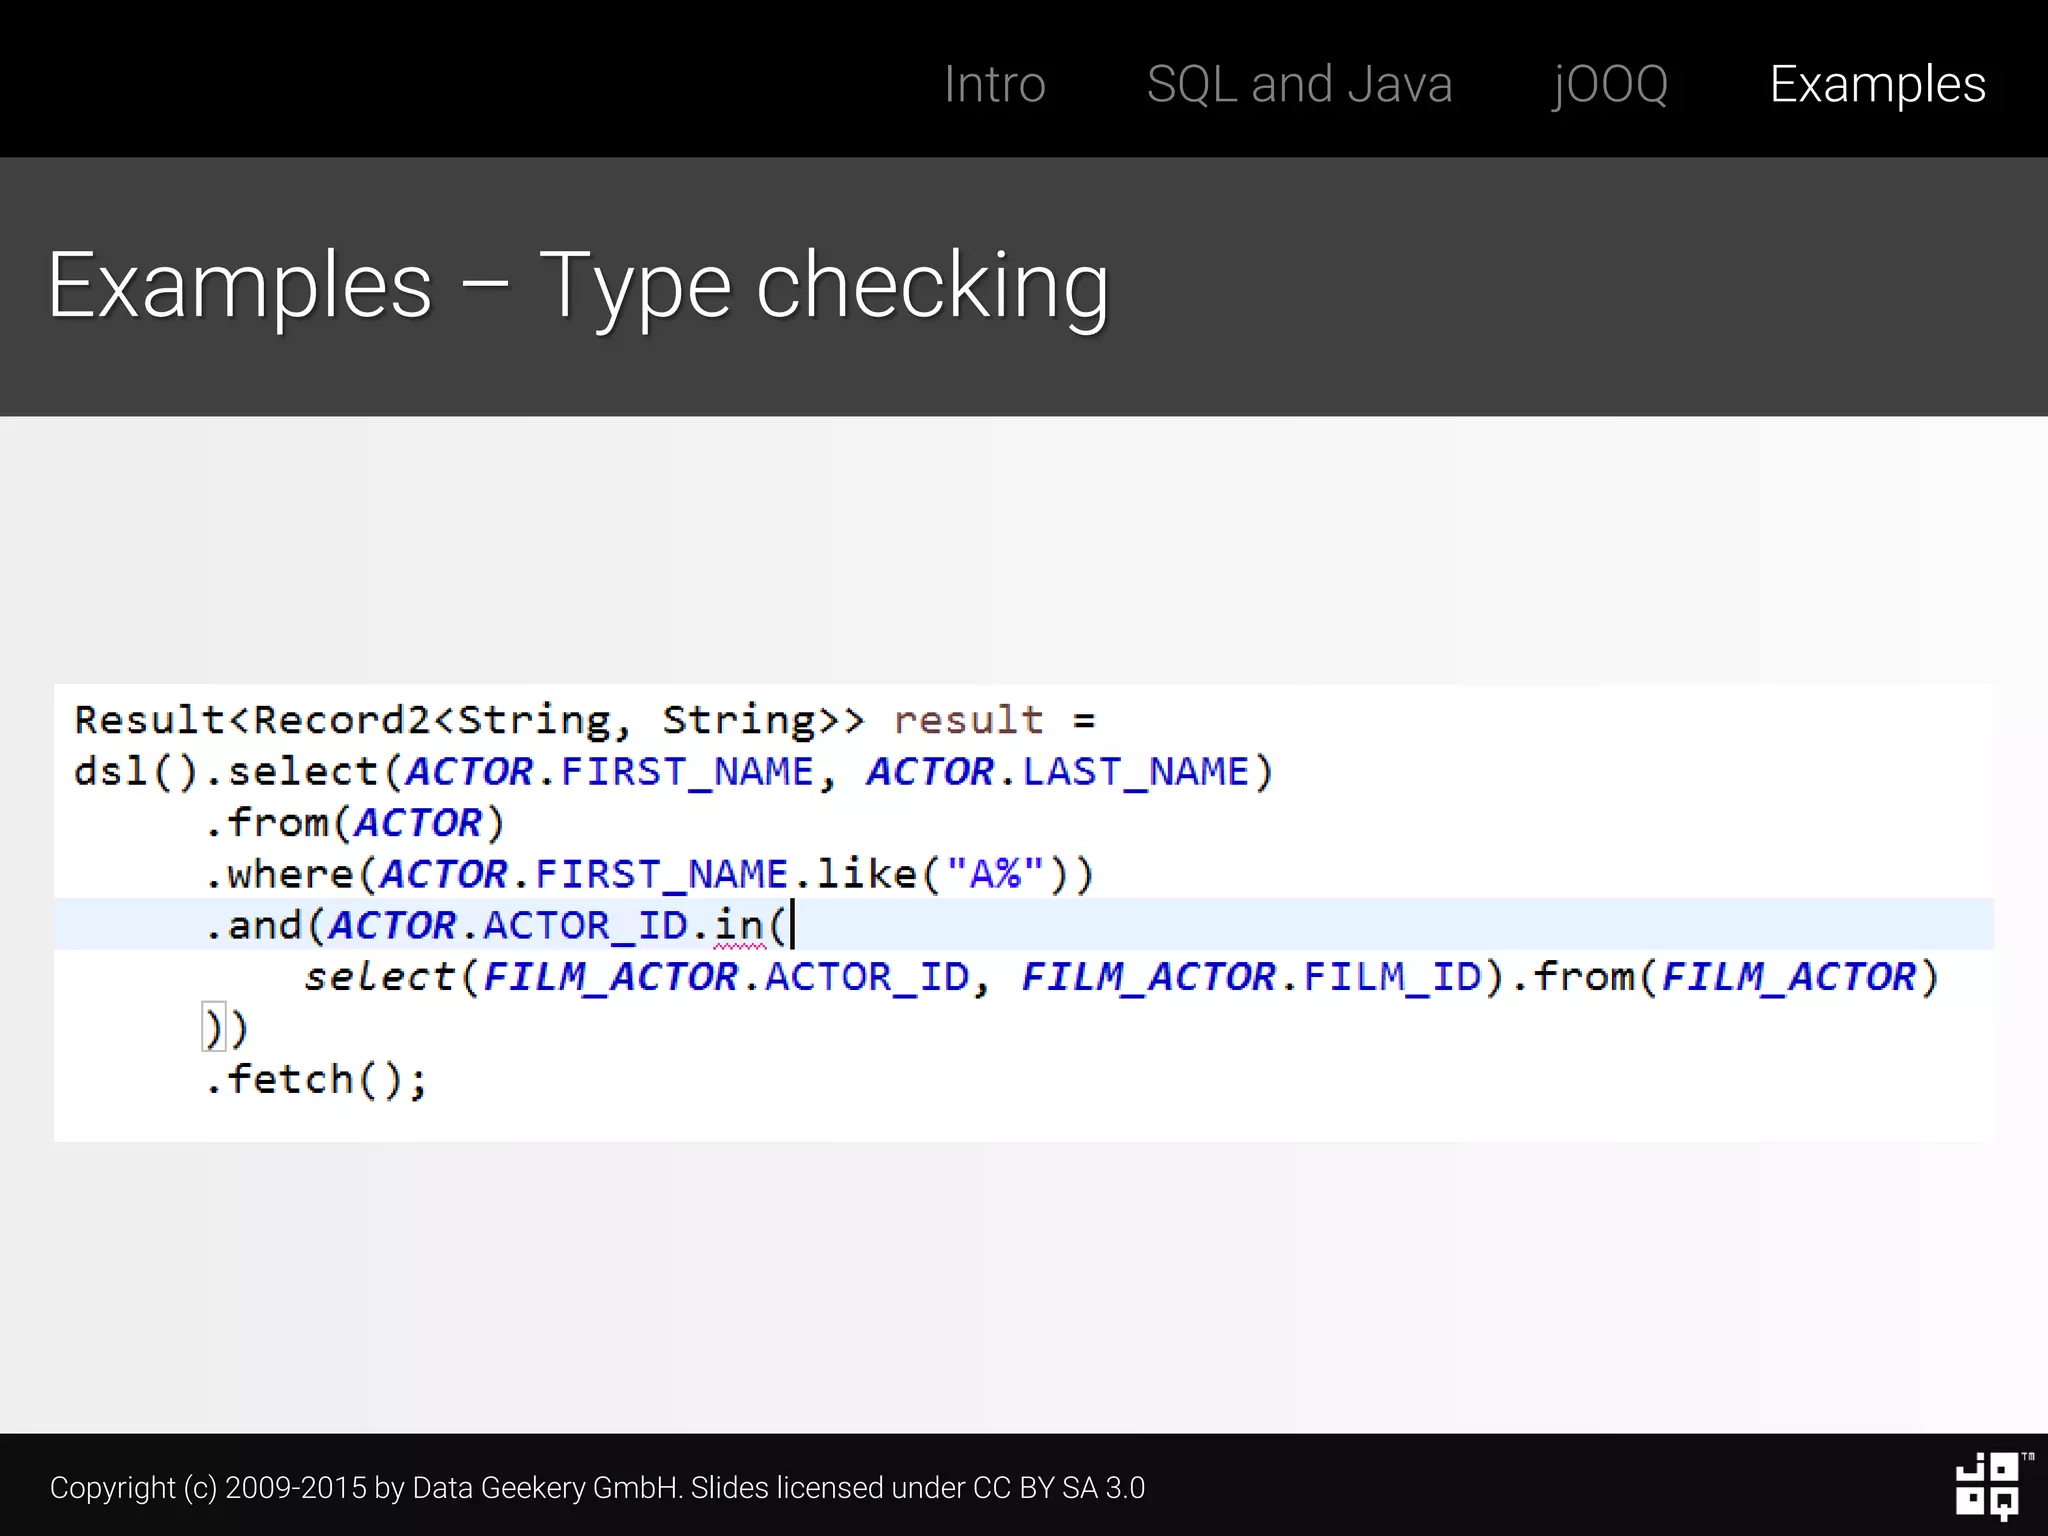
Task: Click the "A%" string literal
Action: tap(995, 874)
